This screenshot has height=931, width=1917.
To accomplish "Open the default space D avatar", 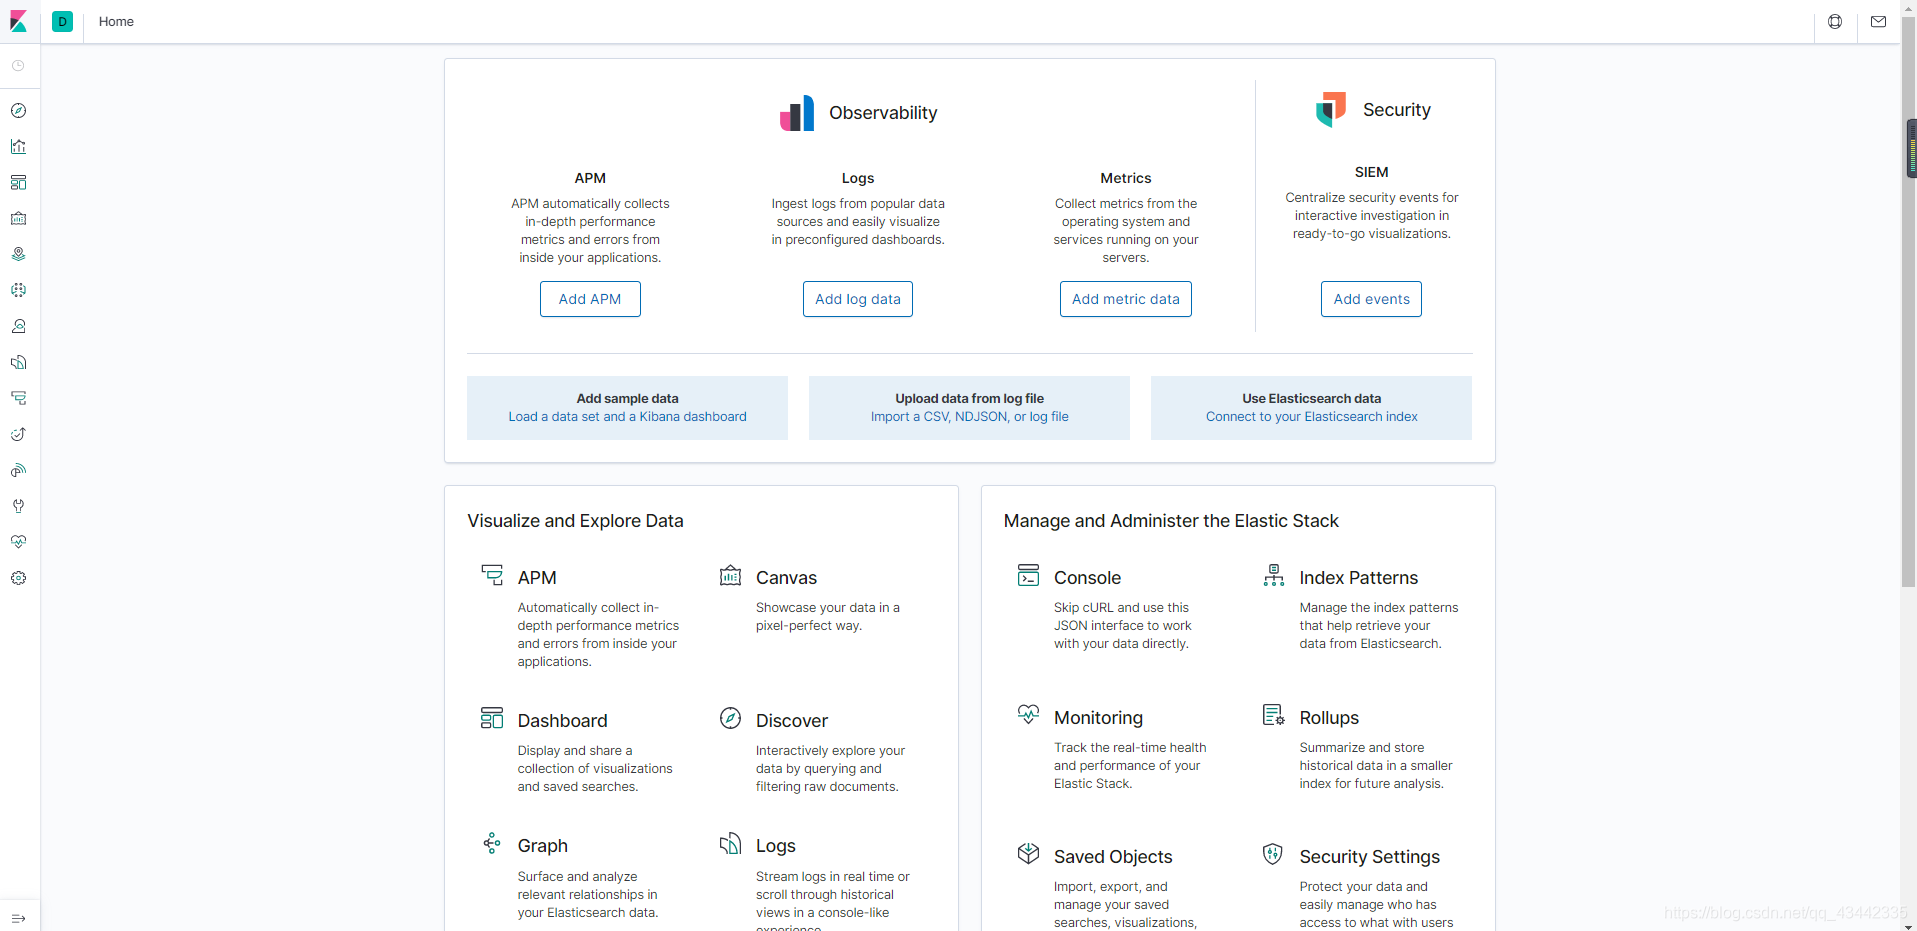I will (62, 21).
